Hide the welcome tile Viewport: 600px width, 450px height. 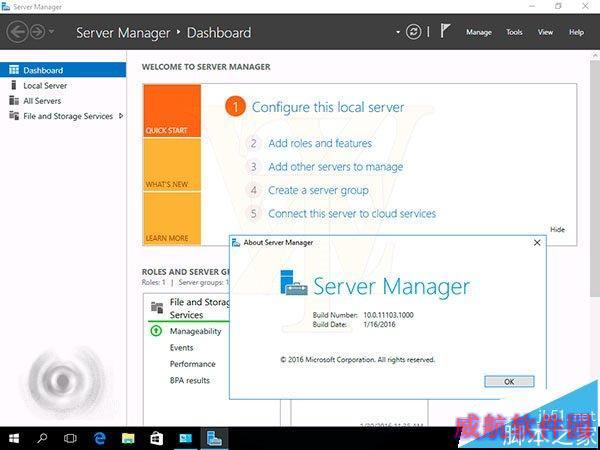tap(557, 229)
